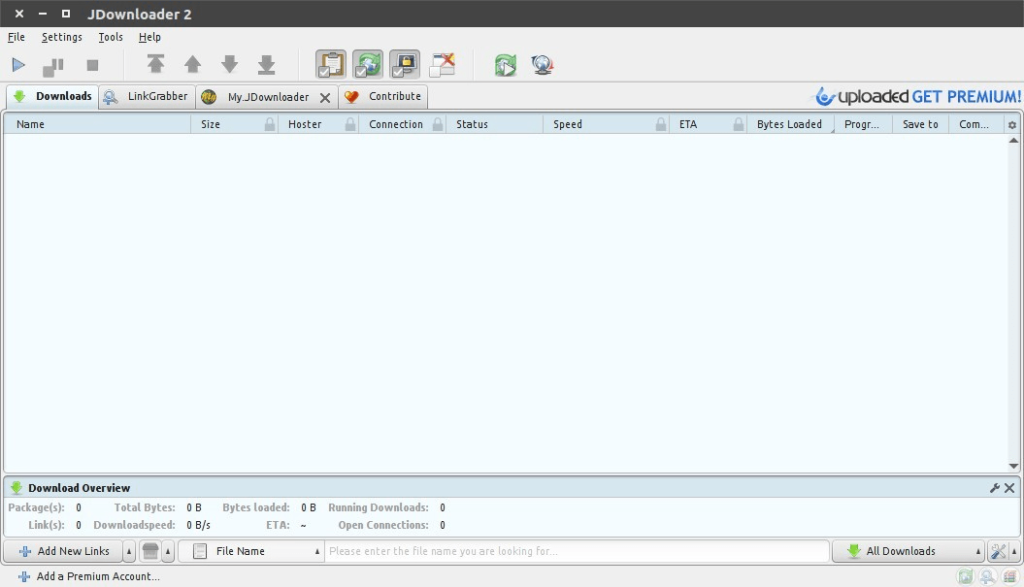This screenshot has height=587, width=1024.
Task: Close the Download Overview panel
Action: 1010,488
